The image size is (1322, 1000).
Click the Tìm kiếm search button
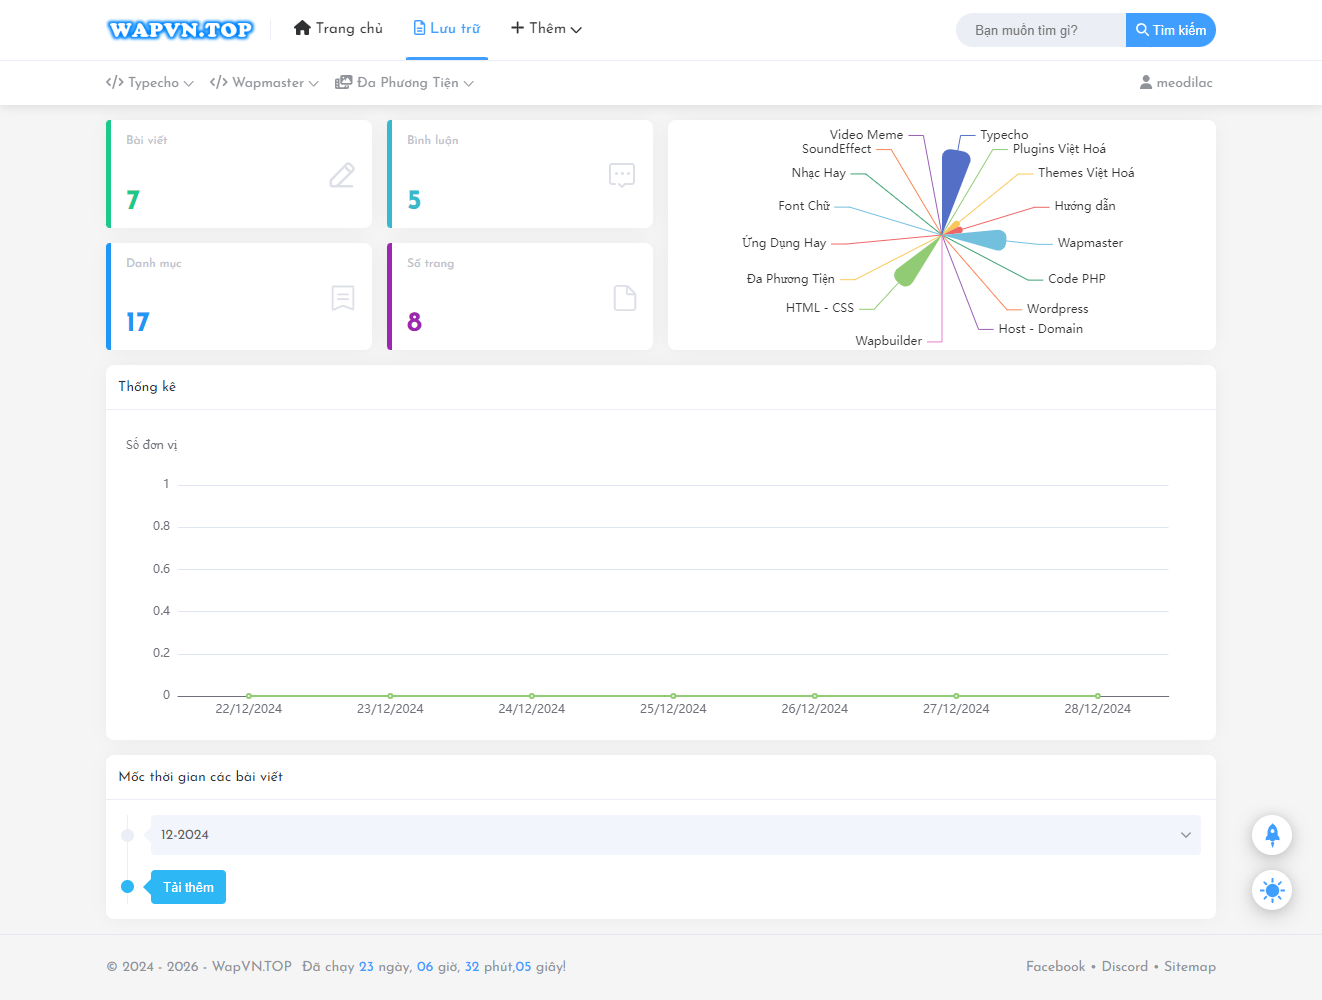pos(1171,30)
